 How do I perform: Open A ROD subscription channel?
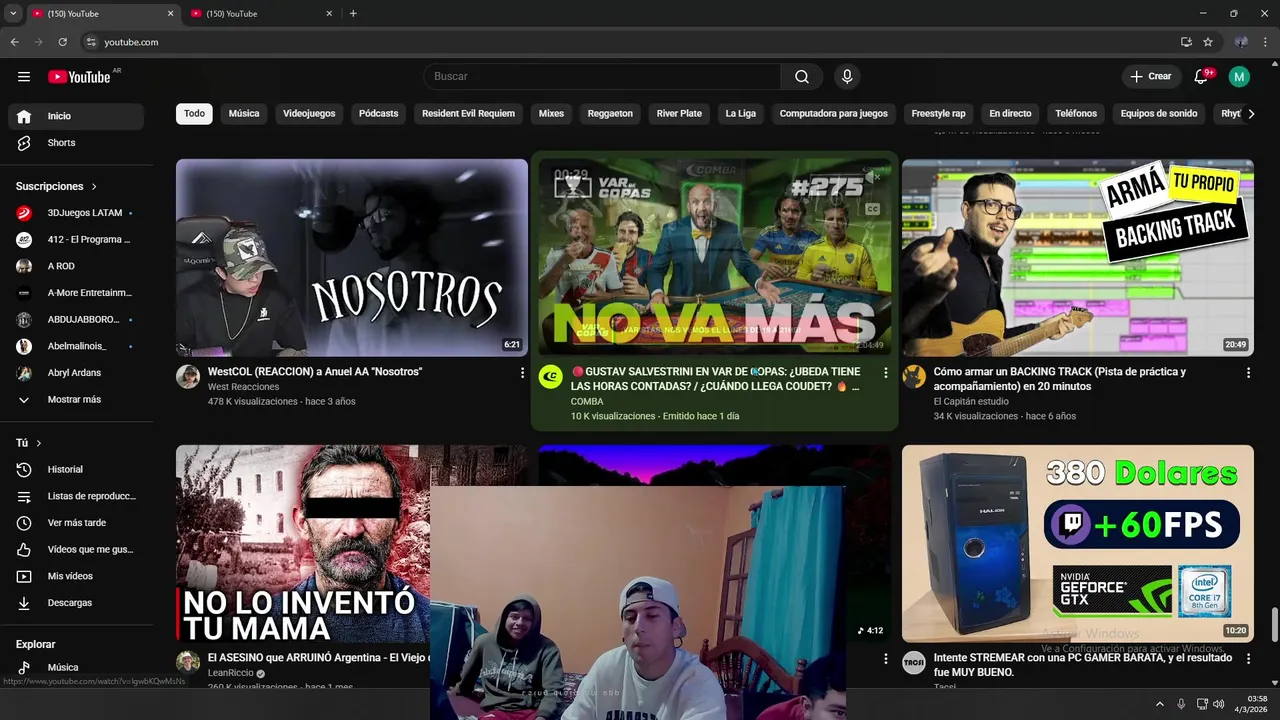(76, 266)
